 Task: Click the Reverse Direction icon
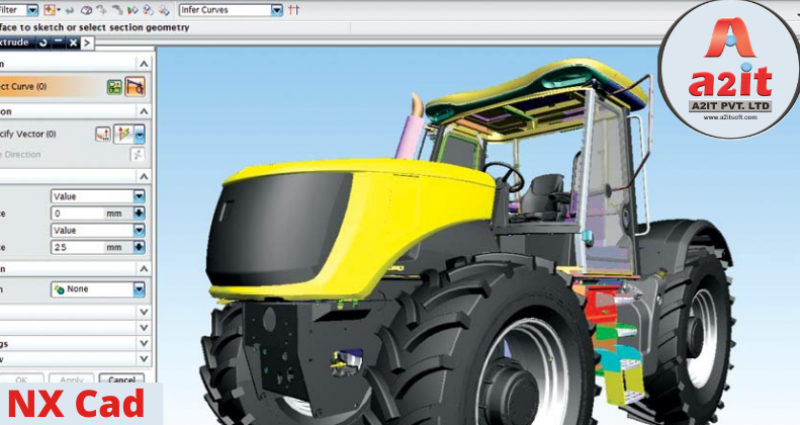[137, 155]
